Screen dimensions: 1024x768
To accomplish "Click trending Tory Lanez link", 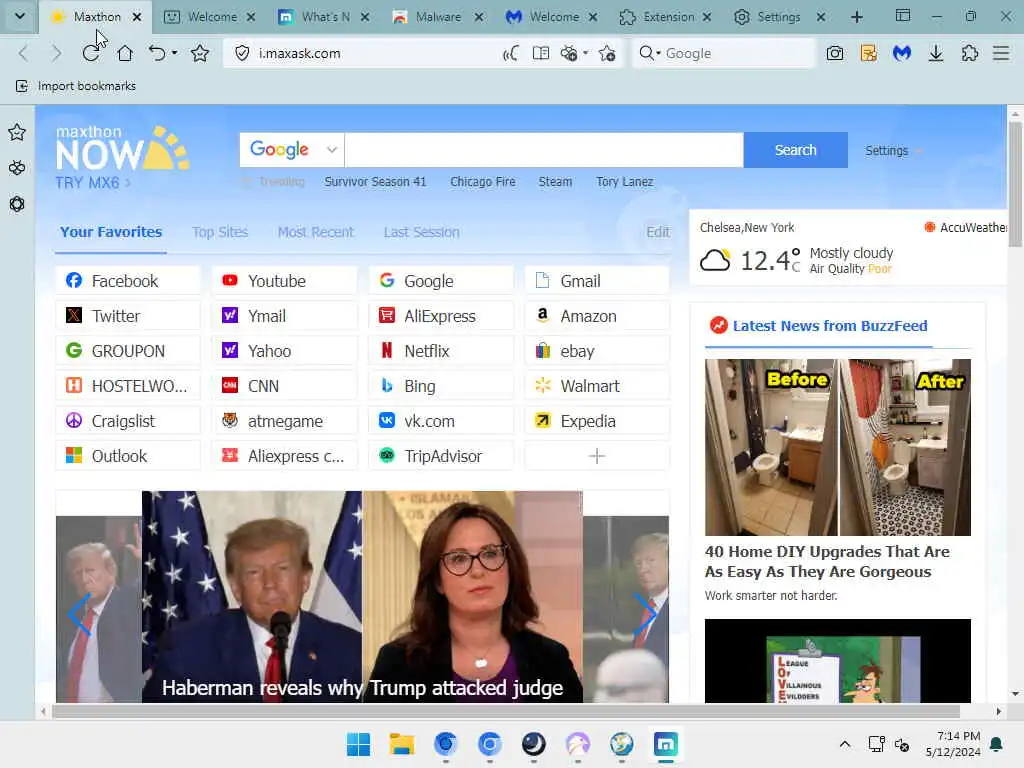I will tap(624, 182).
